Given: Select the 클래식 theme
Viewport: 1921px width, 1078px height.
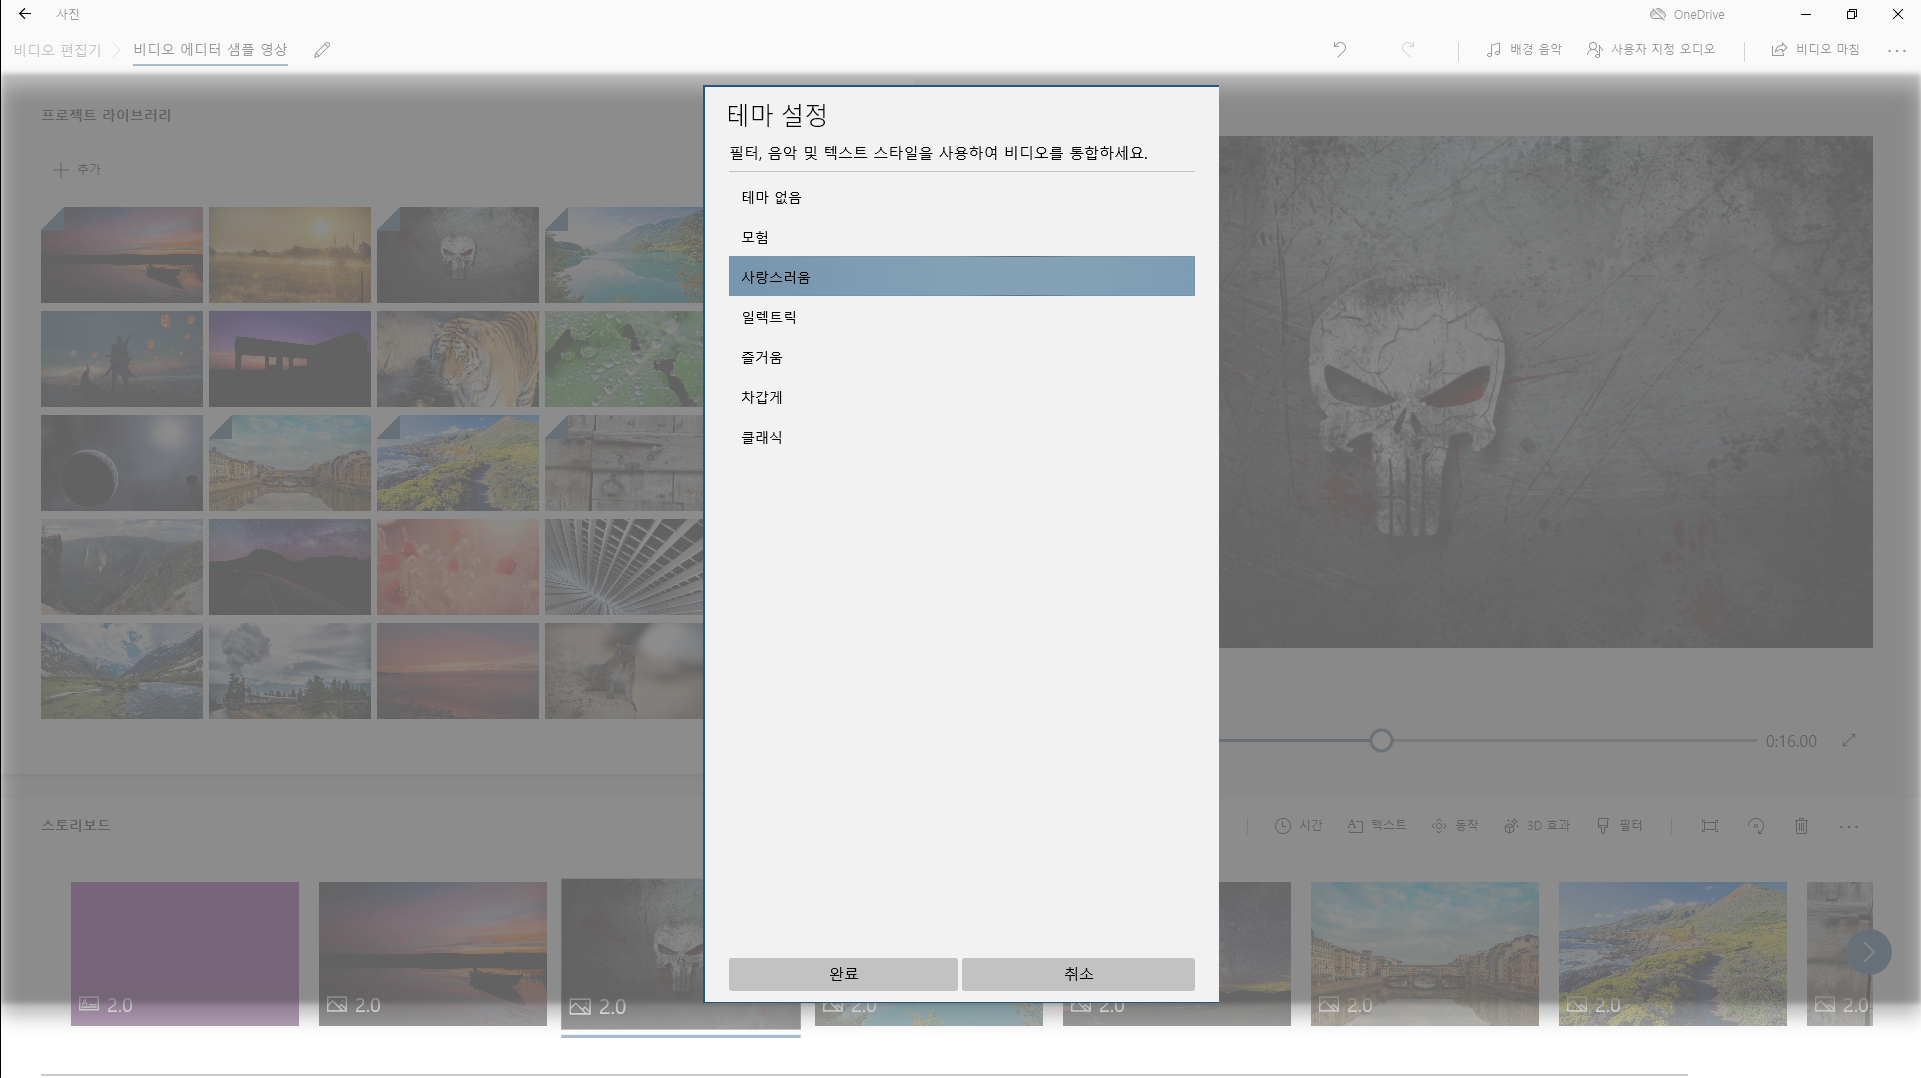Looking at the screenshot, I should [962, 437].
